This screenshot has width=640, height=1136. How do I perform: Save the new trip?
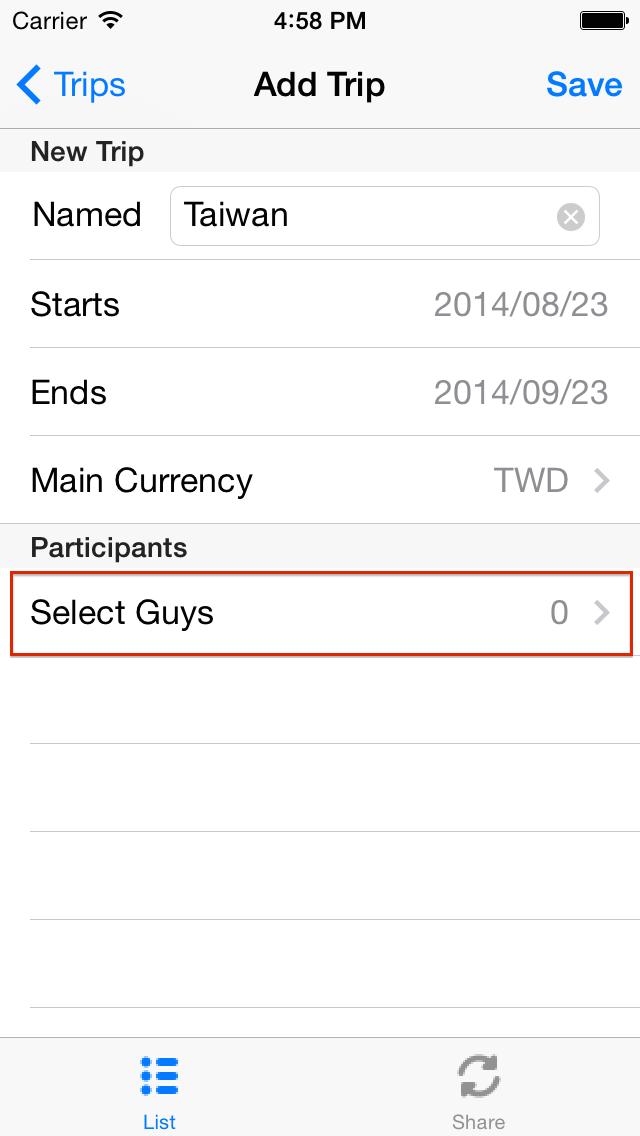pos(584,85)
